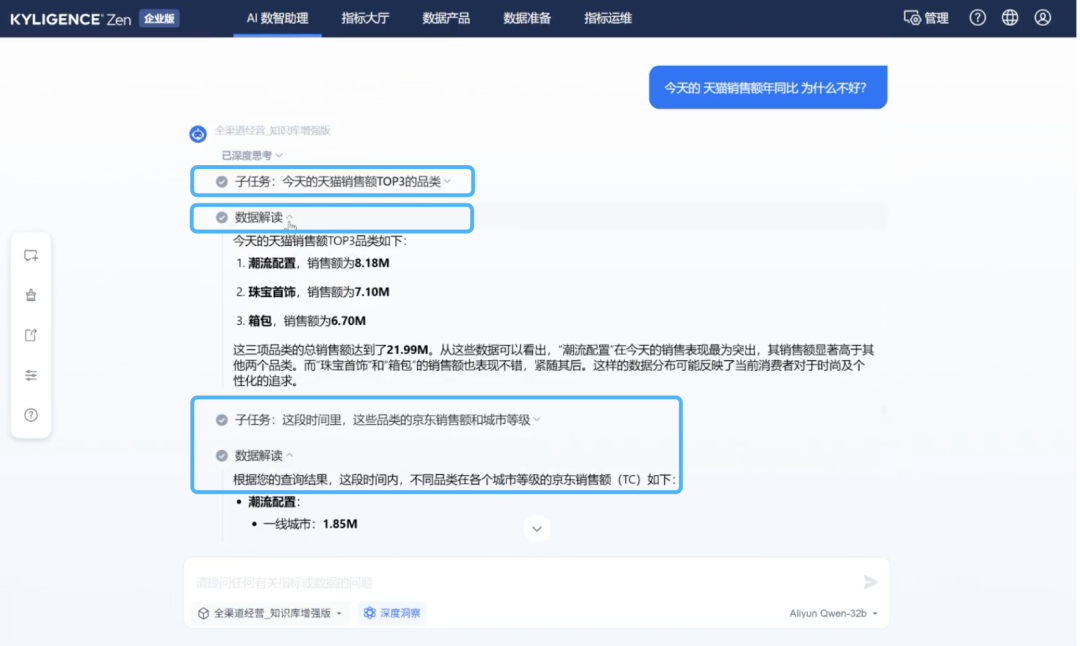Open the 数据准备 tab
The height and width of the screenshot is (646, 1080).
coord(527,19)
